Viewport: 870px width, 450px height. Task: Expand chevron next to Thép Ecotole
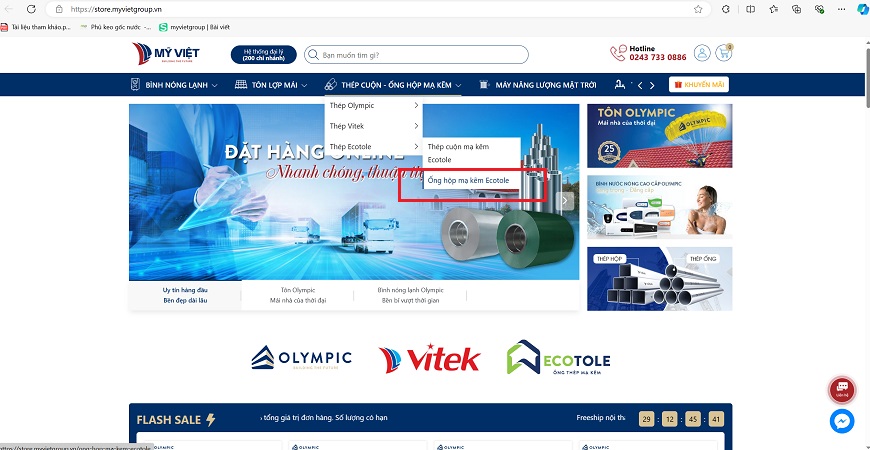(416, 146)
